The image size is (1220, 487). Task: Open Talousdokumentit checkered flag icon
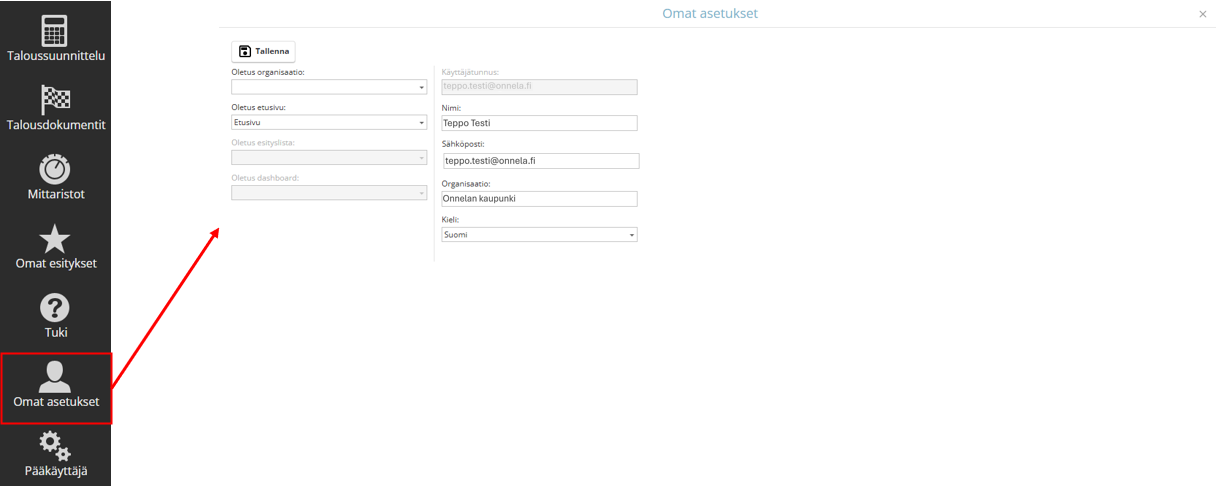55,99
